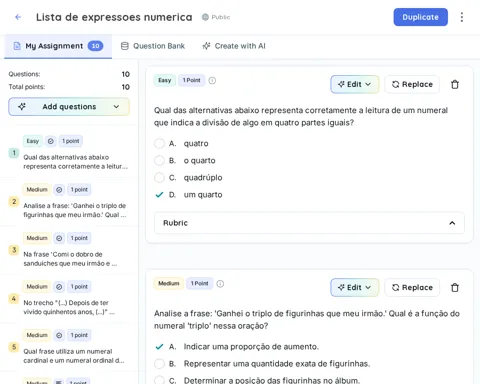Image resolution: width=480 pixels, height=384 pixels.
Task: Select checked option D 'um quarto'
Action: (159, 195)
